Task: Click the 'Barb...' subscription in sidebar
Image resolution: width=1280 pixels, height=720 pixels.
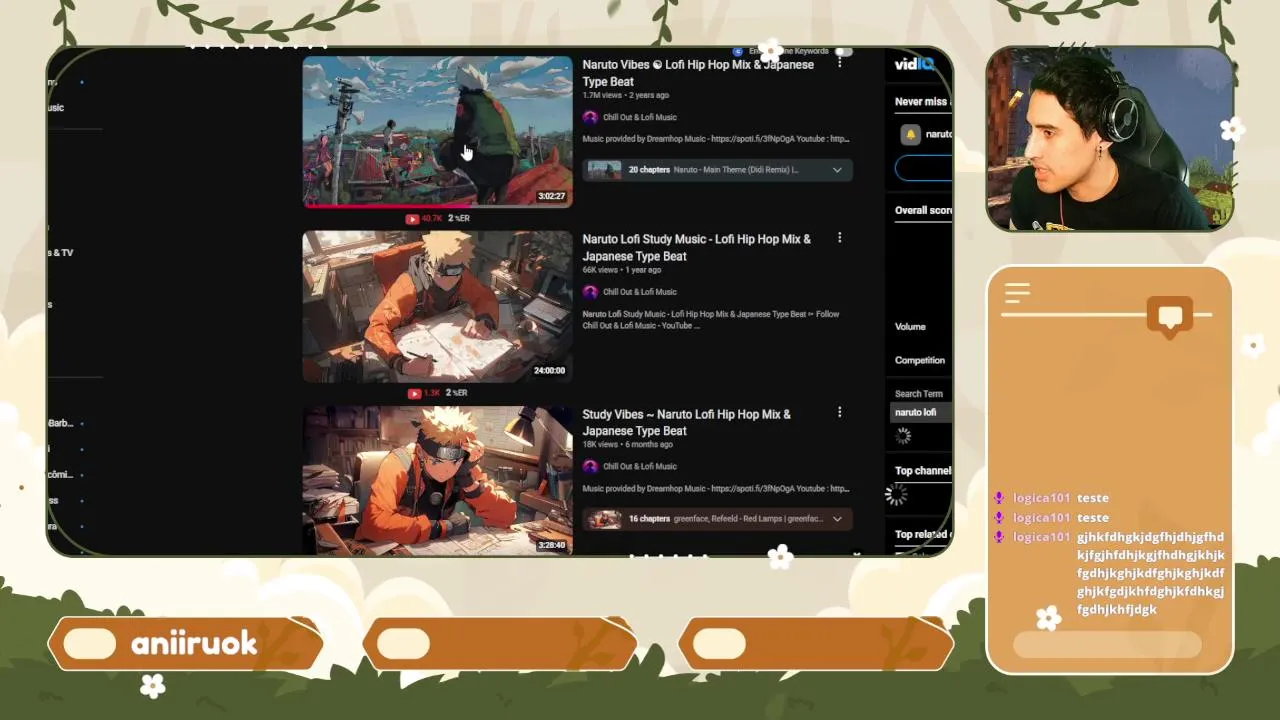Action: click(61, 423)
